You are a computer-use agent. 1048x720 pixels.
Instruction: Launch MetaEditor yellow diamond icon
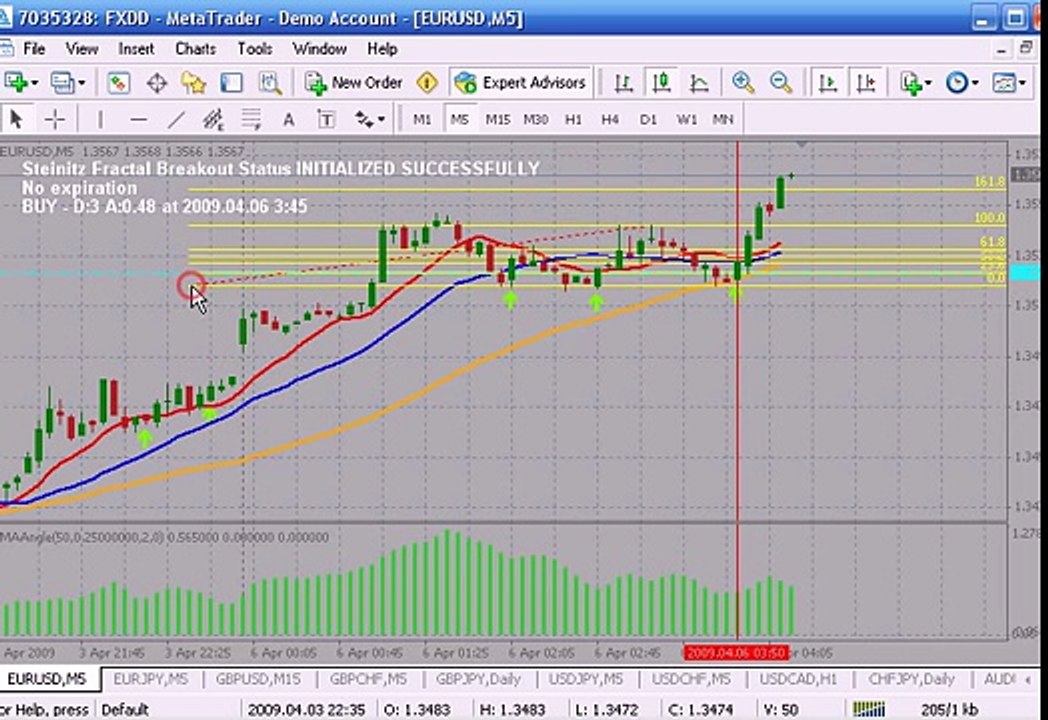[427, 83]
